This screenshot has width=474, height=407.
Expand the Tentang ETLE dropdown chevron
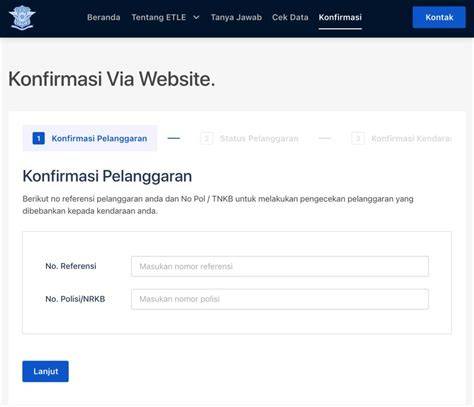[x=196, y=17]
